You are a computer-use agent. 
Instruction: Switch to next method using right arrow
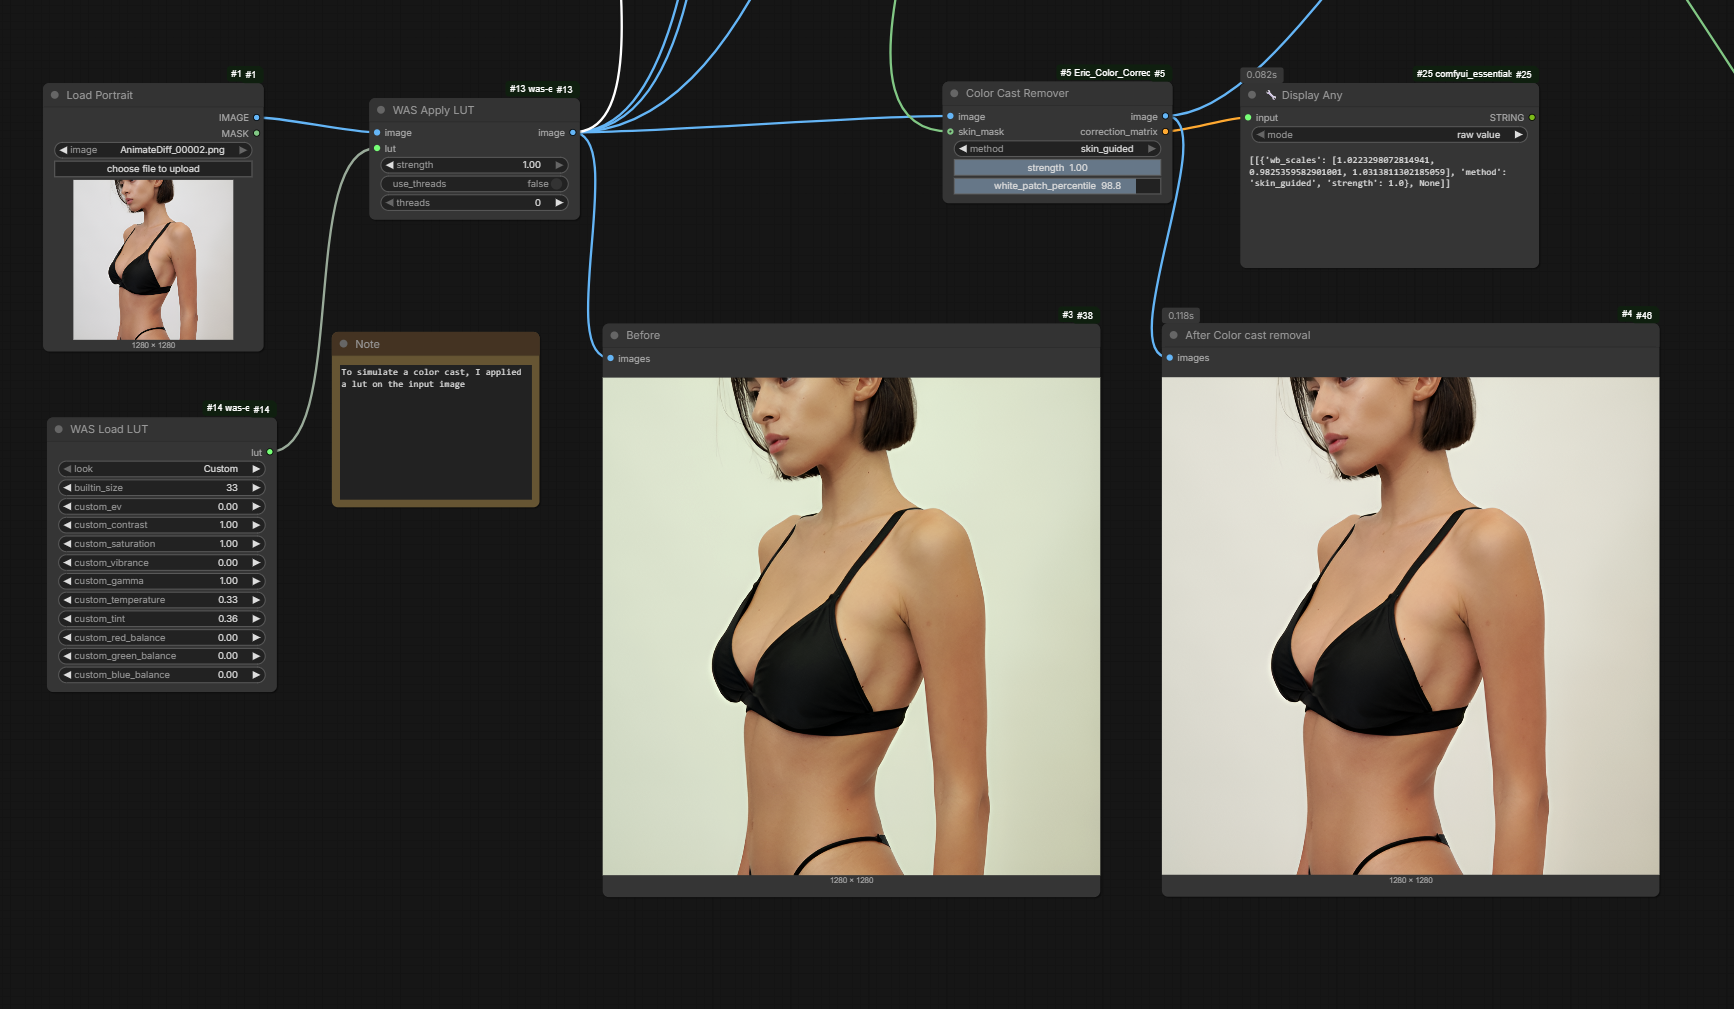[1151, 149]
